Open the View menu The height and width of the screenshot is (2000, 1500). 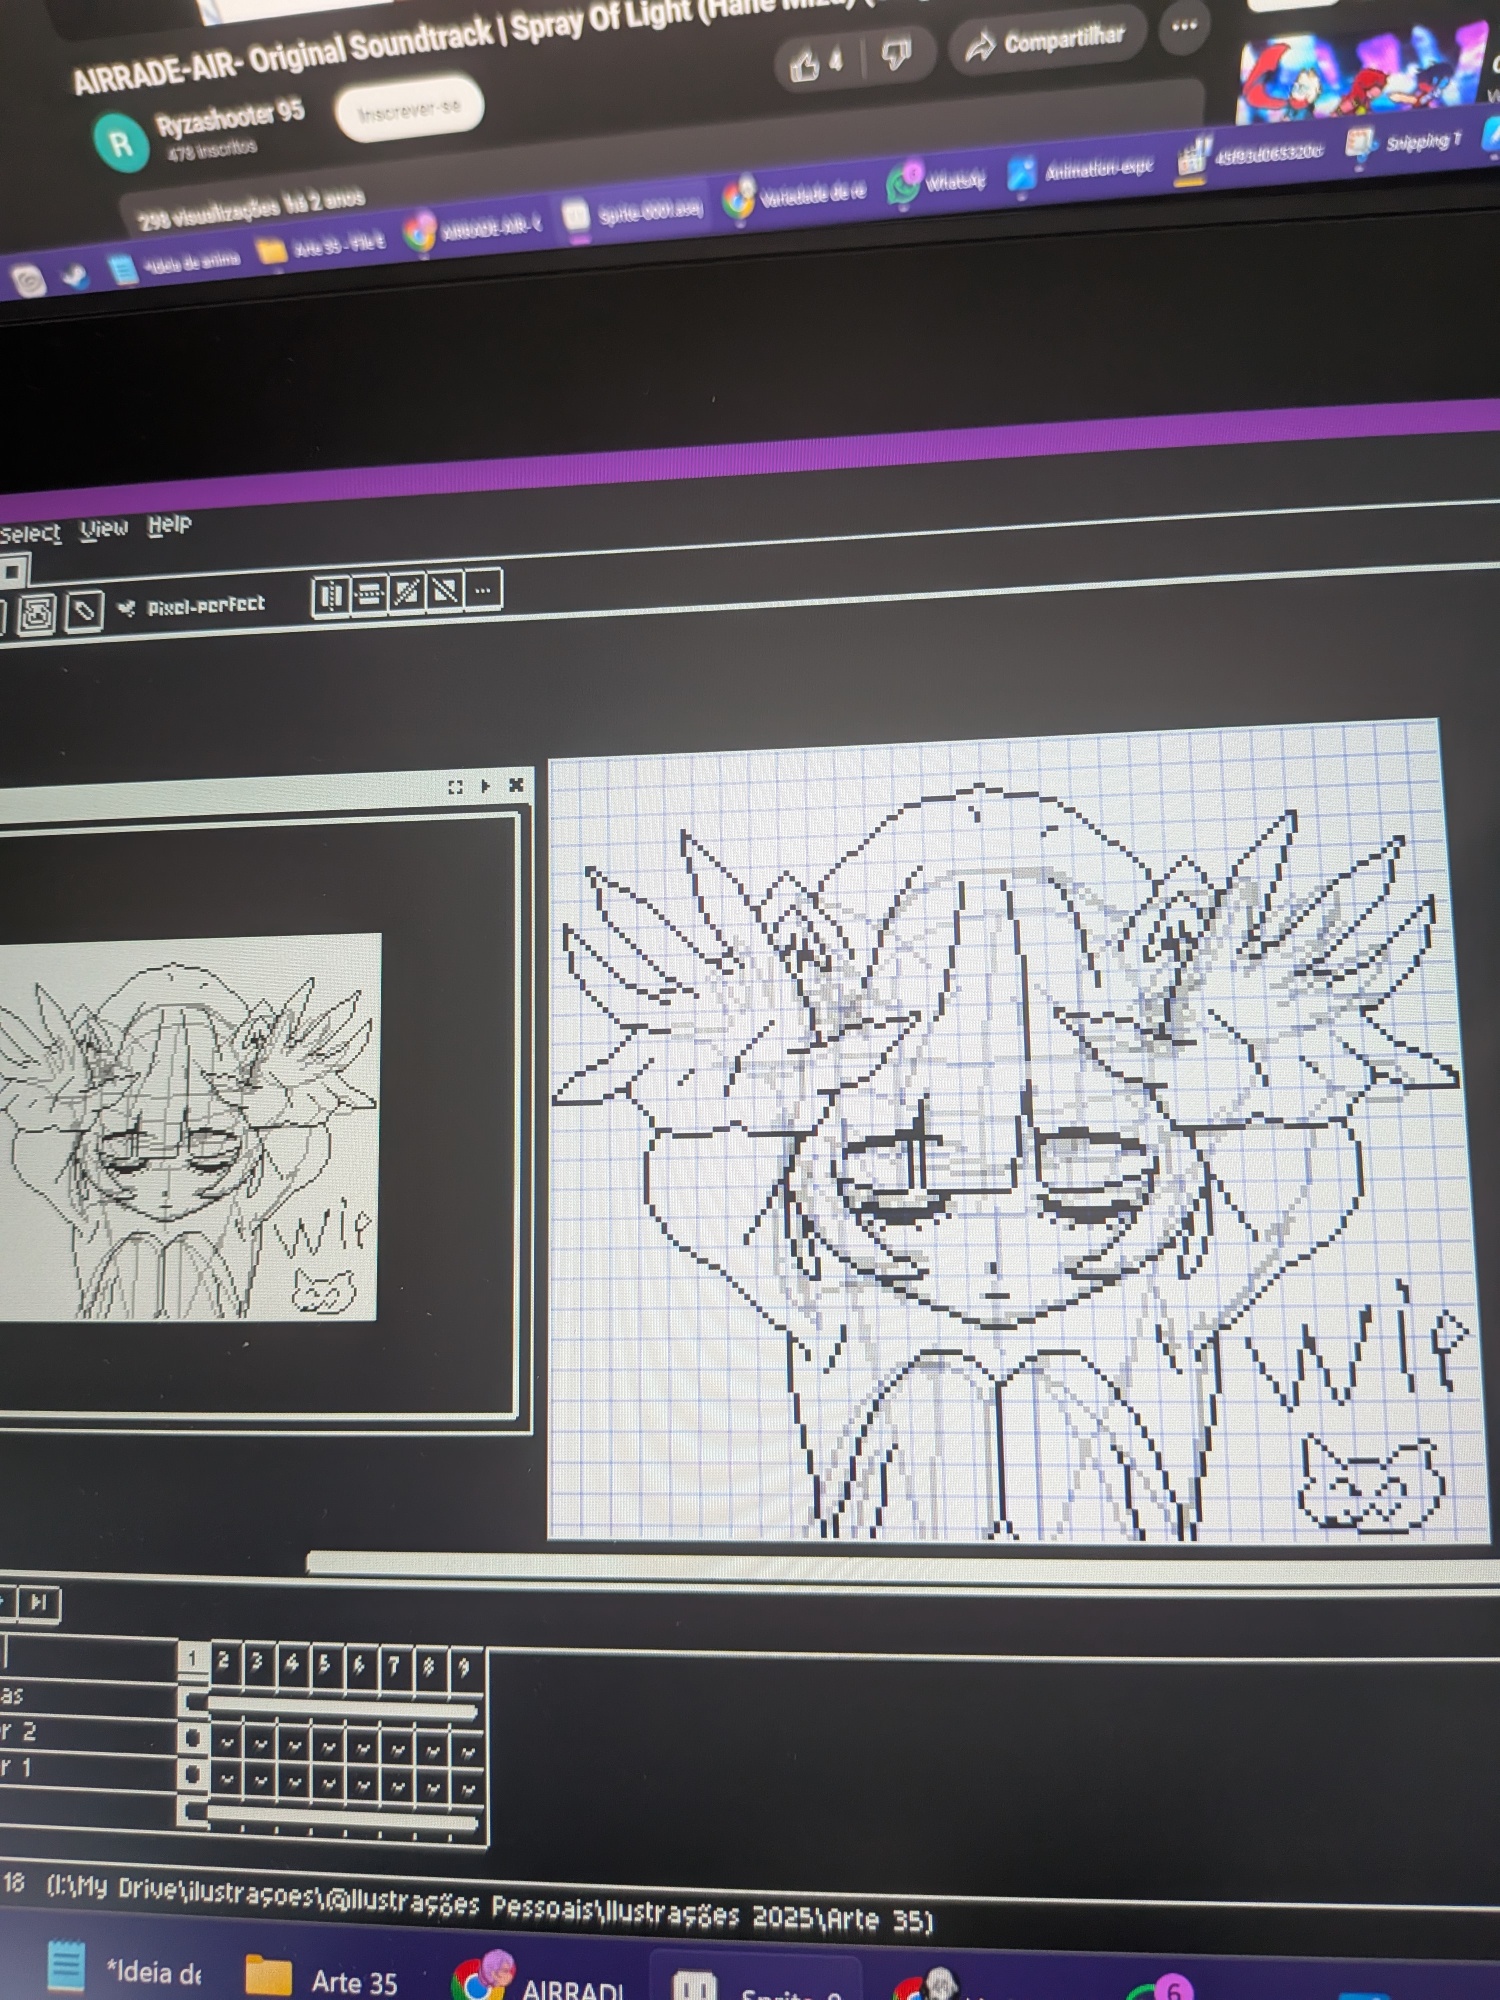click(x=104, y=528)
